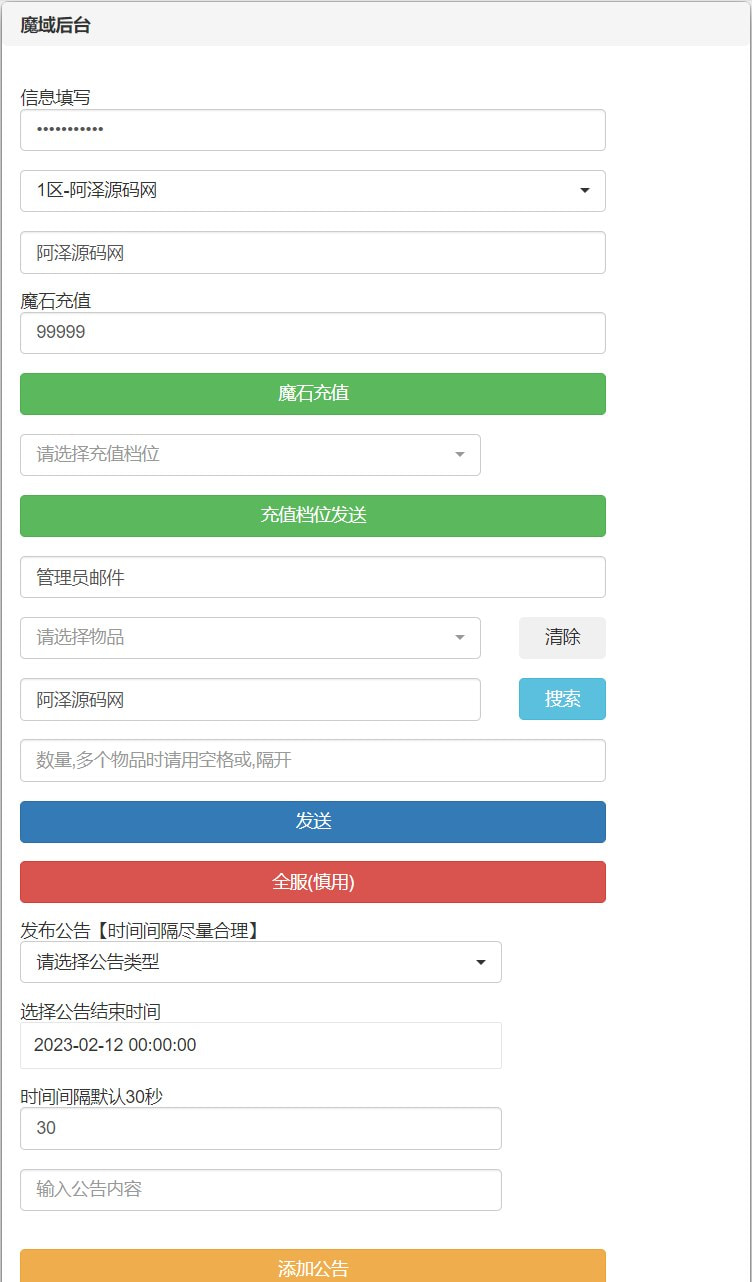752x1282 pixels.
Task: Expand the 请选择公告类型 dropdown
Action: (x=260, y=963)
